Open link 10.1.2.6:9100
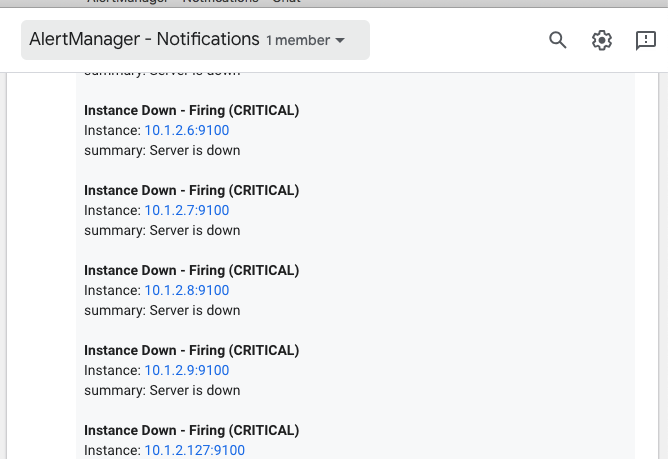This screenshot has height=459, width=668. point(187,130)
